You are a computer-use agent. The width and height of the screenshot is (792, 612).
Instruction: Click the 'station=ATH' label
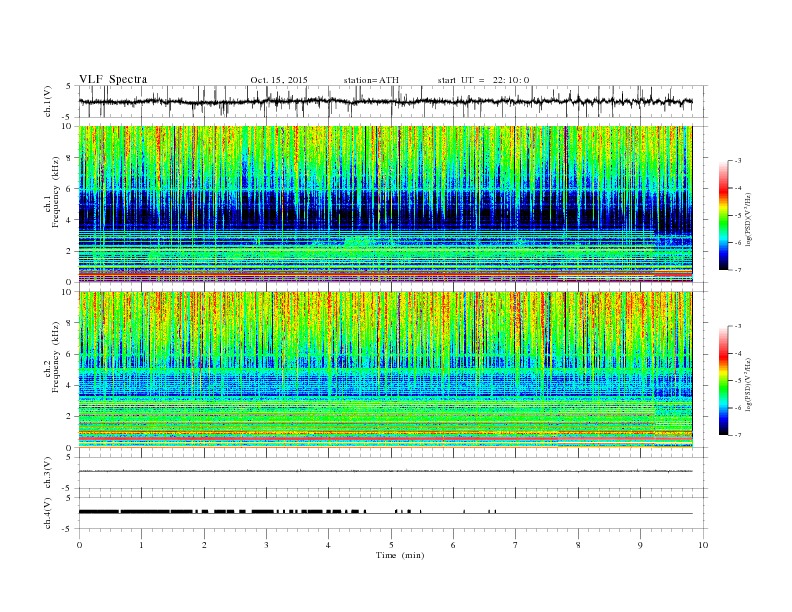point(371,80)
